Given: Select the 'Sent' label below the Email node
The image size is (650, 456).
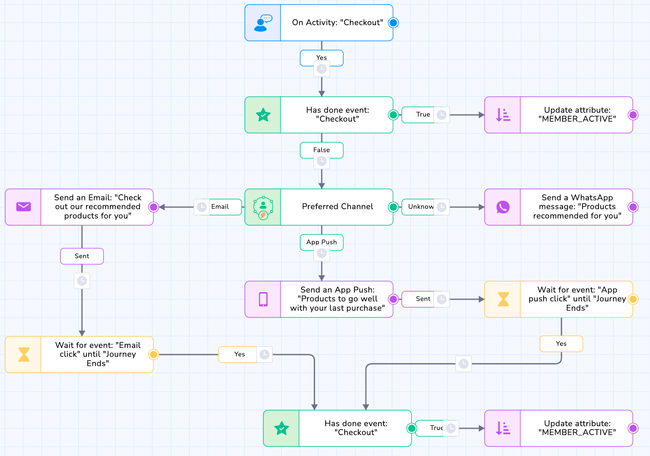Looking at the screenshot, I should pyautogui.click(x=81, y=256).
